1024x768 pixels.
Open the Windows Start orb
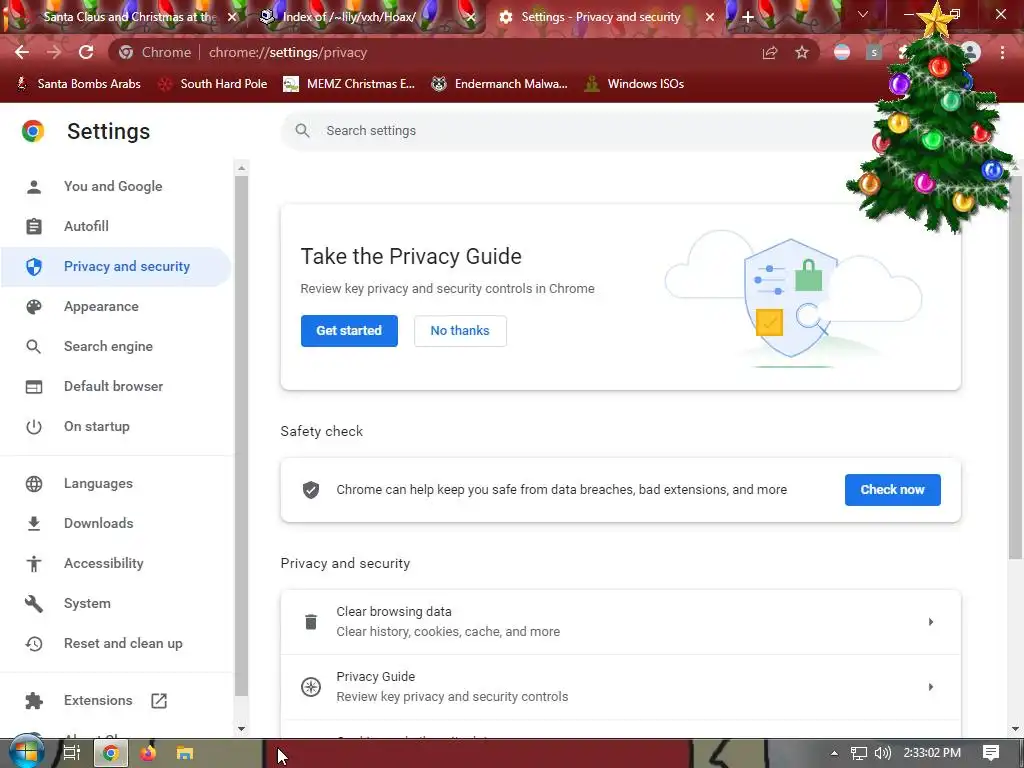26,753
